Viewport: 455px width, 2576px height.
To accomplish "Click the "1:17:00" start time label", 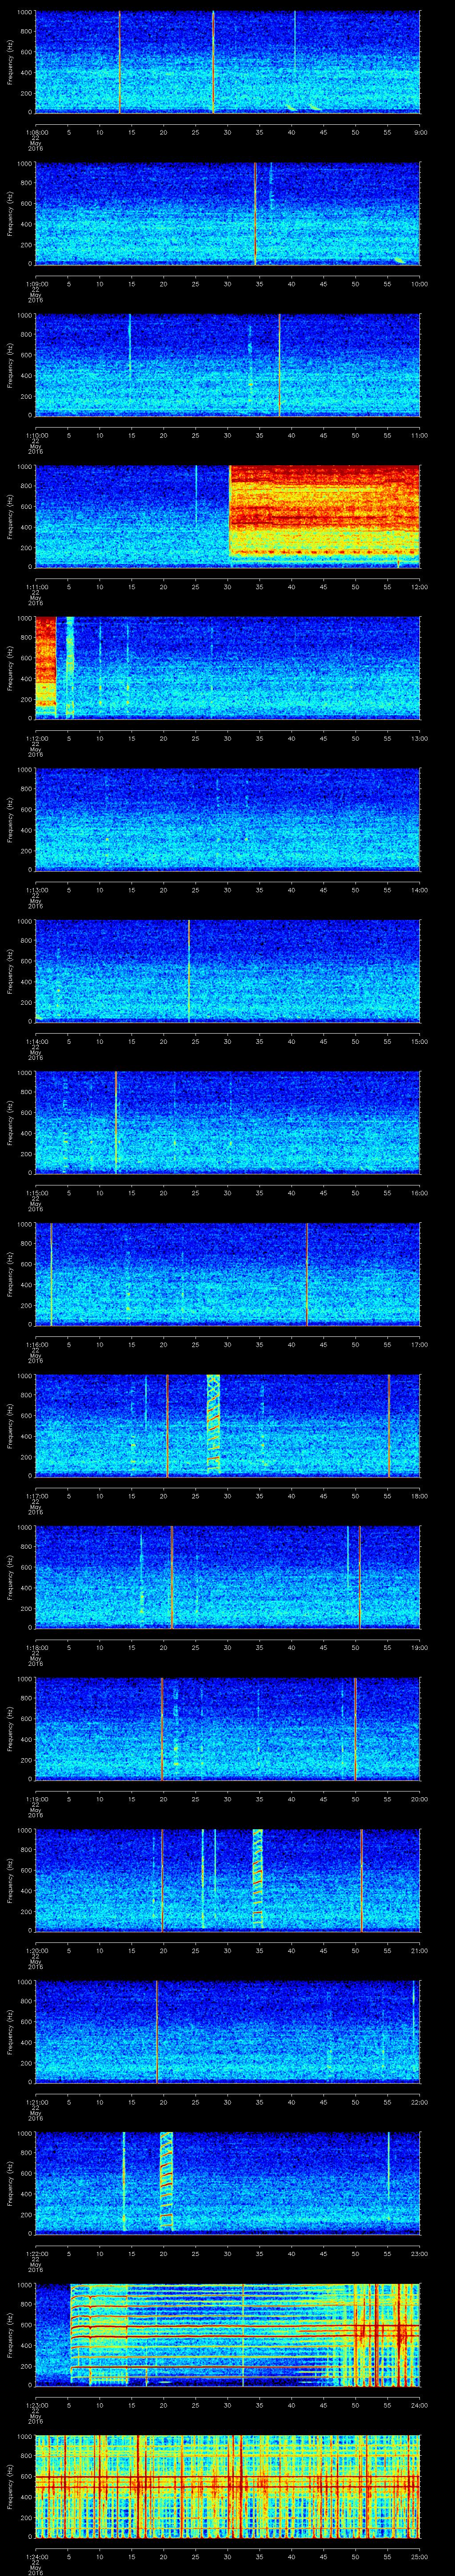I will pyautogui.click(x=36, y=1496).
